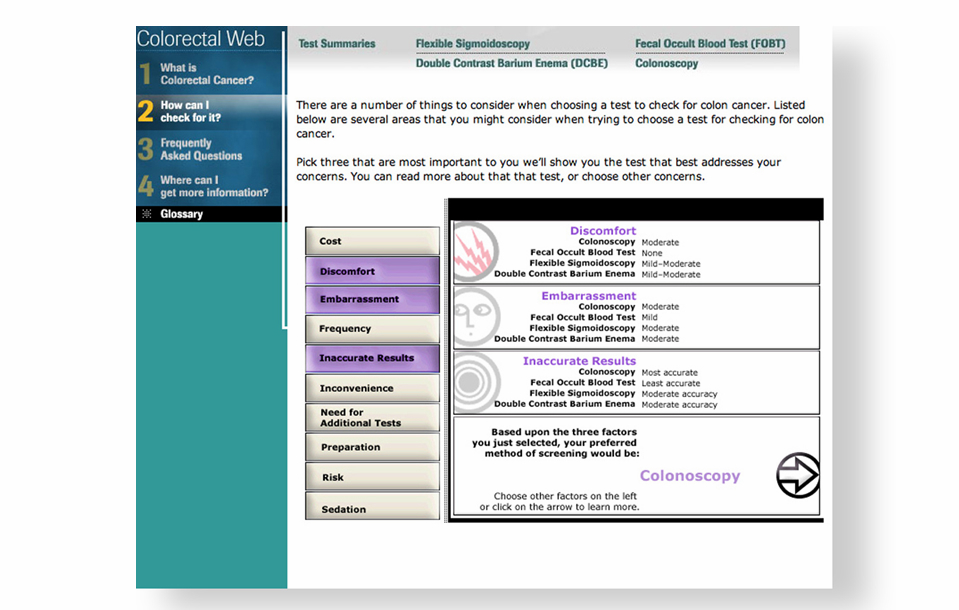Deselect the Inaccurate Results factor
959x610 pixels.
(x=372, y=358)
